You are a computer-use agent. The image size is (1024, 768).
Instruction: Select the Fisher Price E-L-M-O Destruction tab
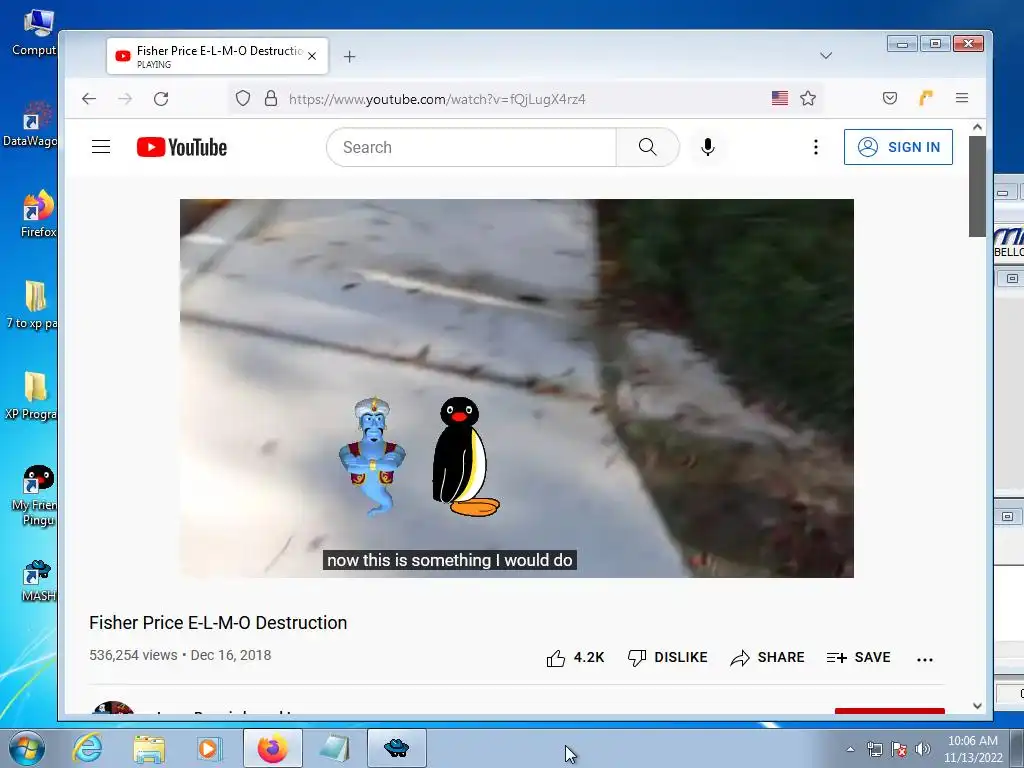click(217, 56)
